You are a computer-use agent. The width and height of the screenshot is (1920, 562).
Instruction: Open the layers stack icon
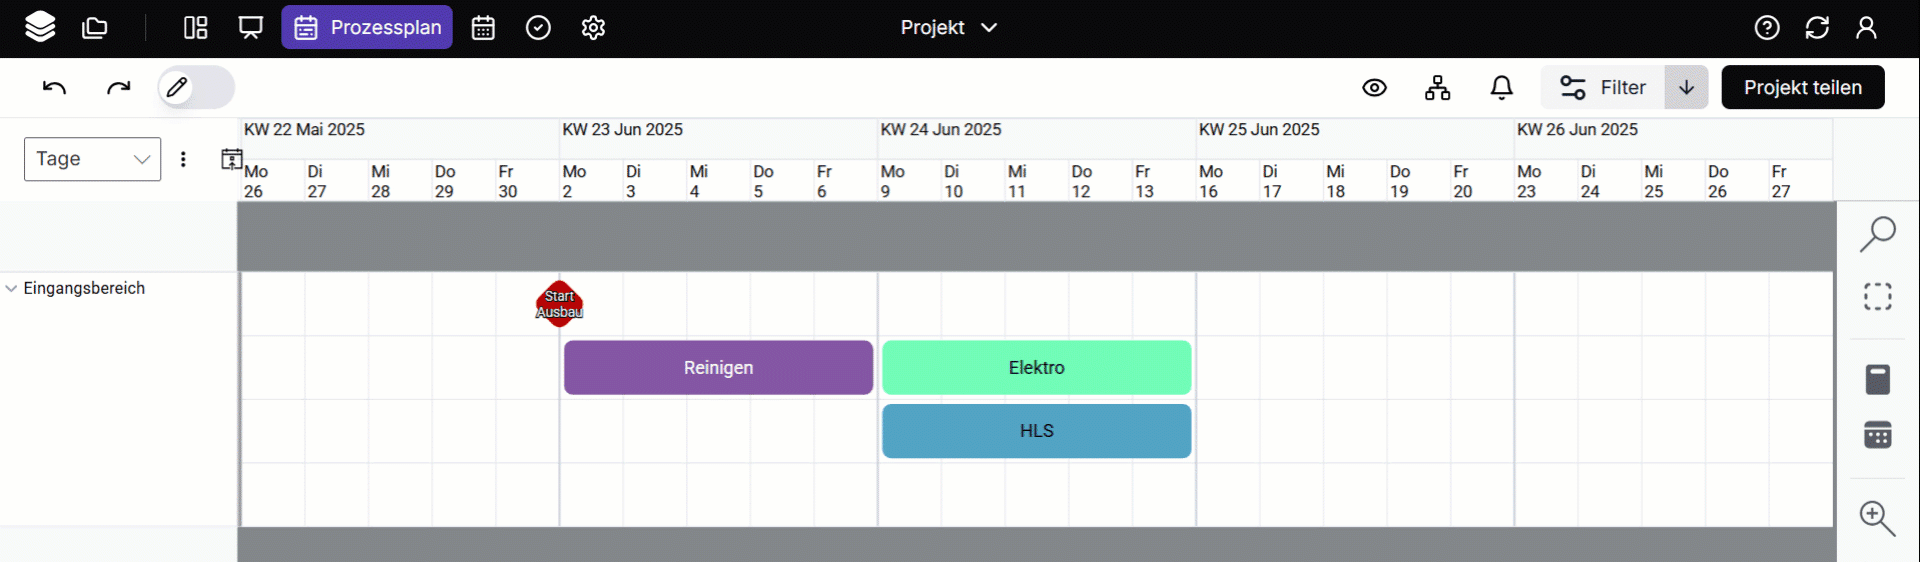[40, 27]
